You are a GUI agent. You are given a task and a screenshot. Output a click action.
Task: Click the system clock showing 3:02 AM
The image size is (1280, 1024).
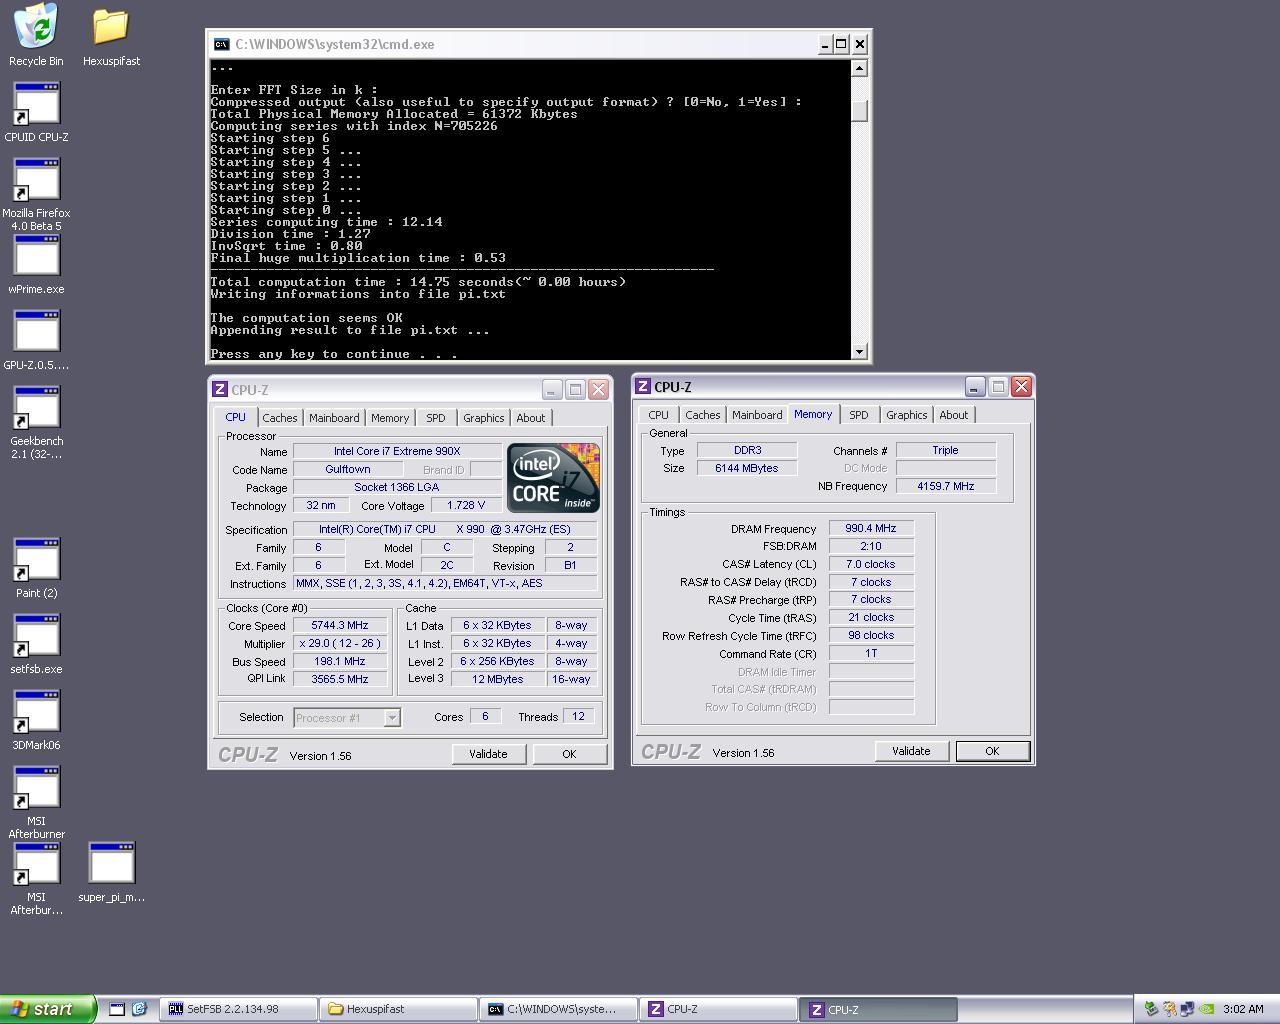click(1243, 1009)
